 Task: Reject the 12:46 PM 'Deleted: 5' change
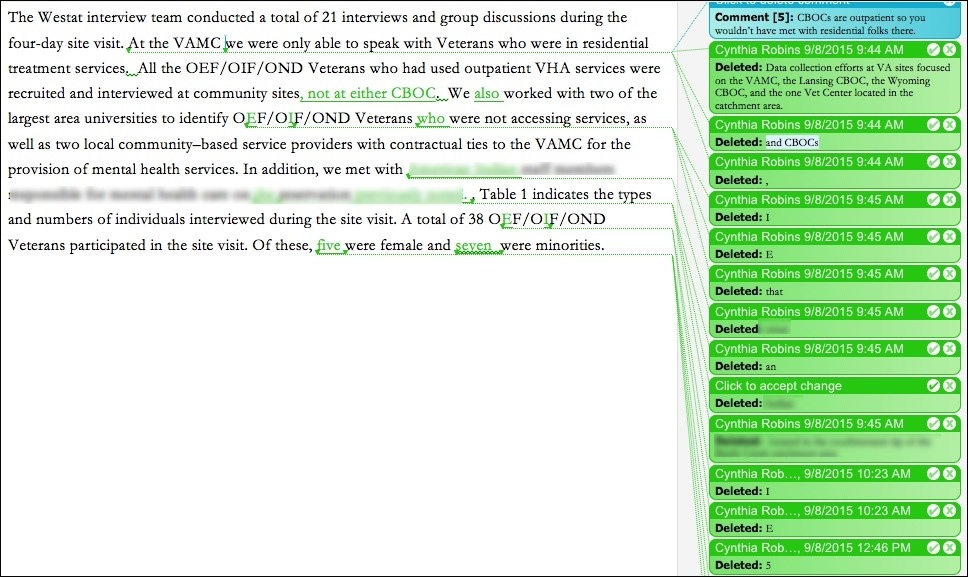948,548
